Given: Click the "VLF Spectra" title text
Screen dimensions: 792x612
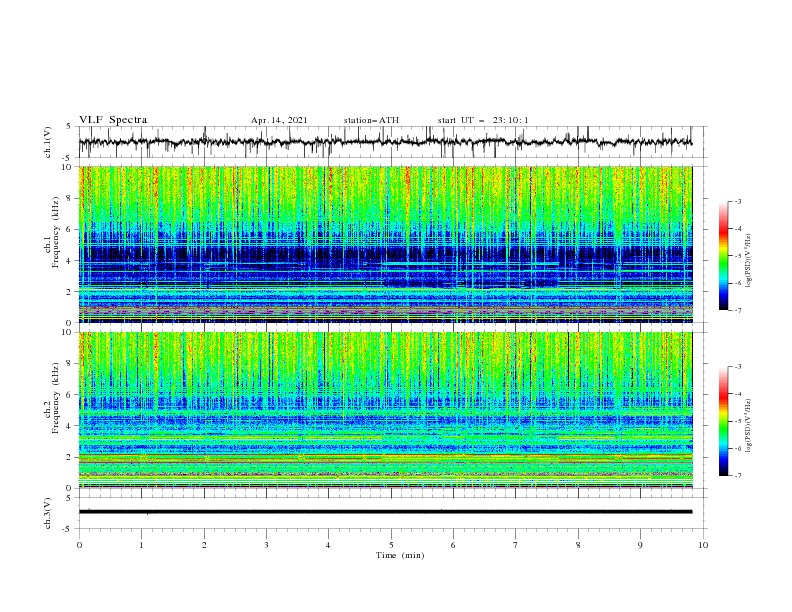Looking at the screenshot, I should pos(113,120).
